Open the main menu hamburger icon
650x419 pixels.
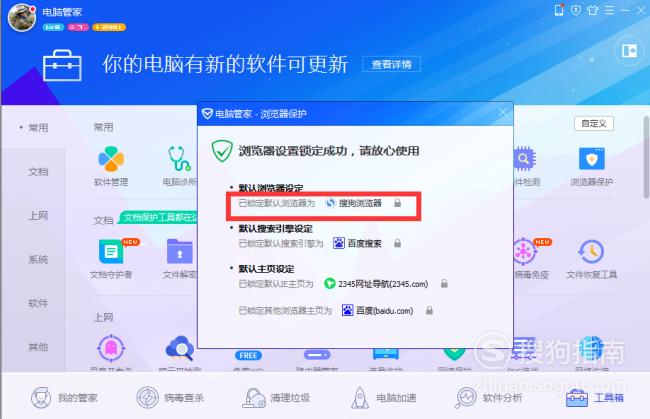(609, 10)
